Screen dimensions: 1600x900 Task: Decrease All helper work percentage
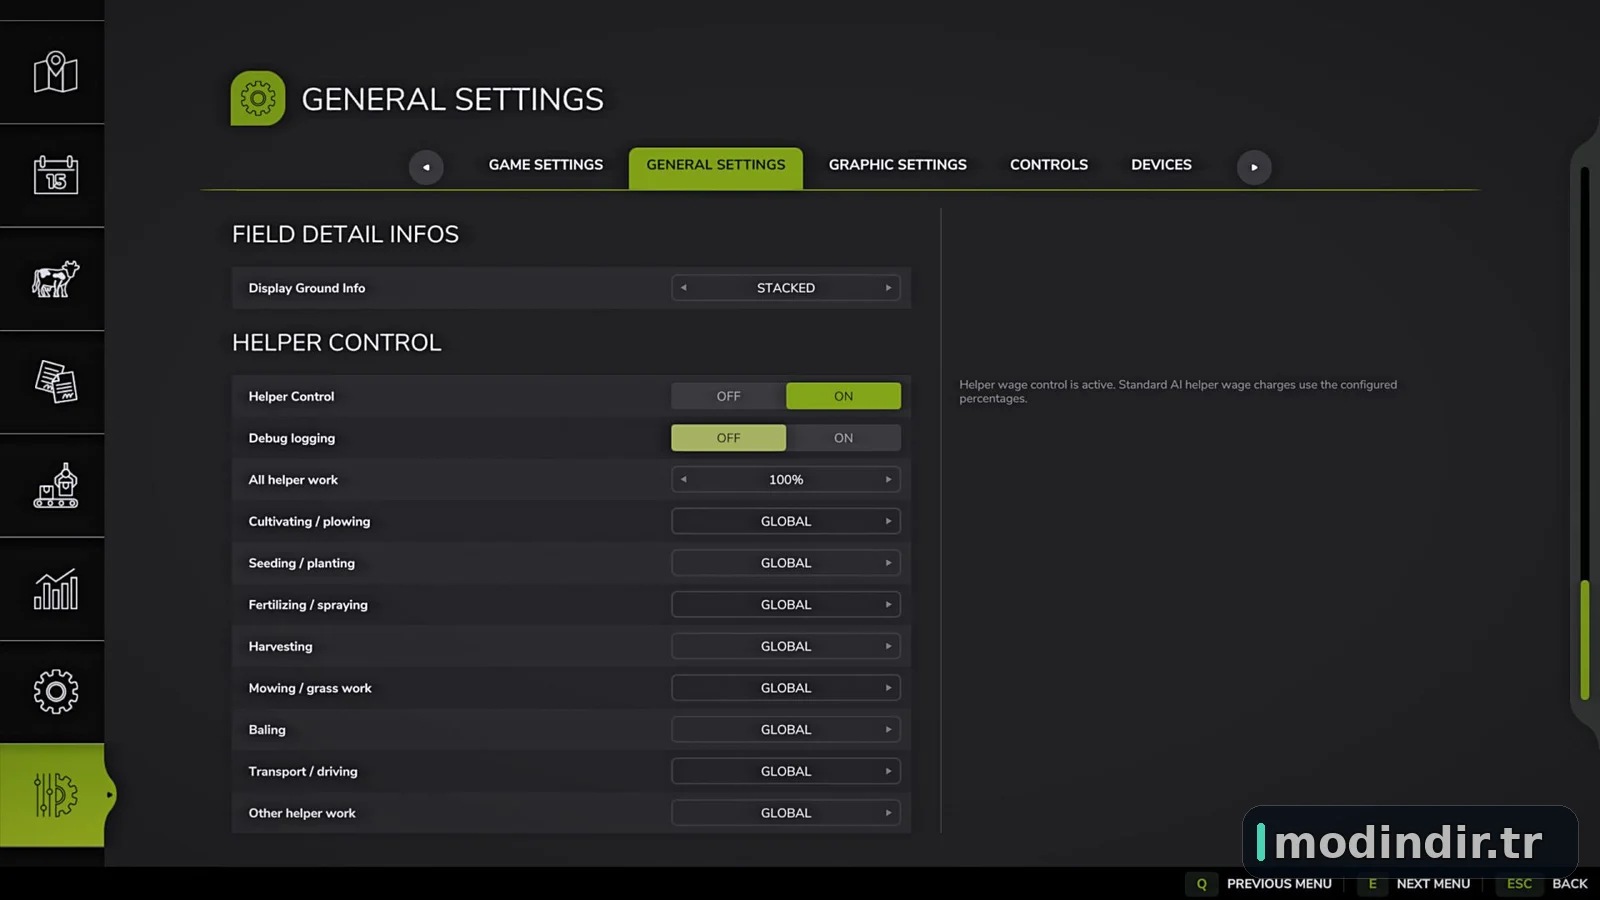coord(684,480)
